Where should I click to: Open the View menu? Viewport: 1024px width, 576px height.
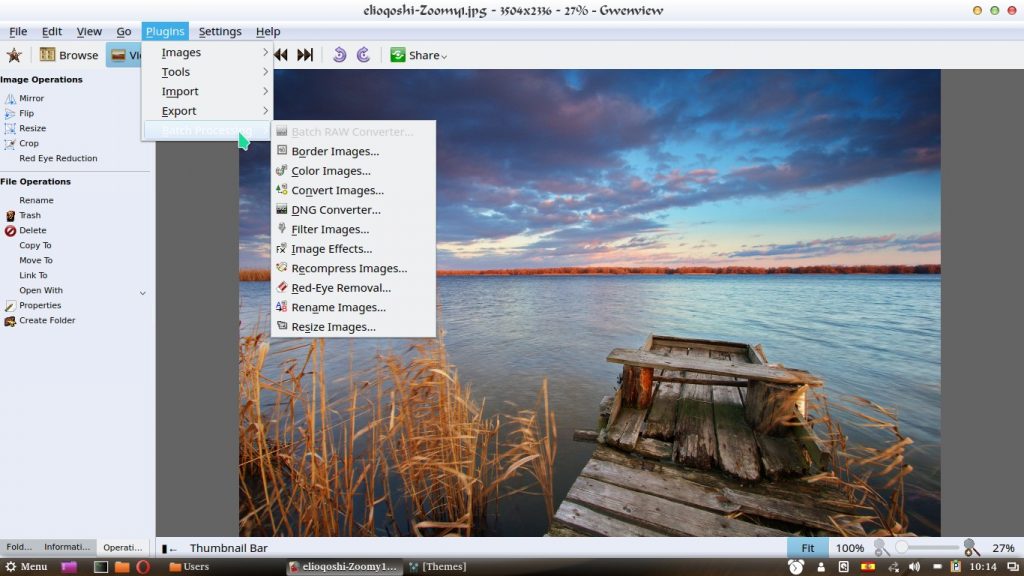(x=89, y=31)
